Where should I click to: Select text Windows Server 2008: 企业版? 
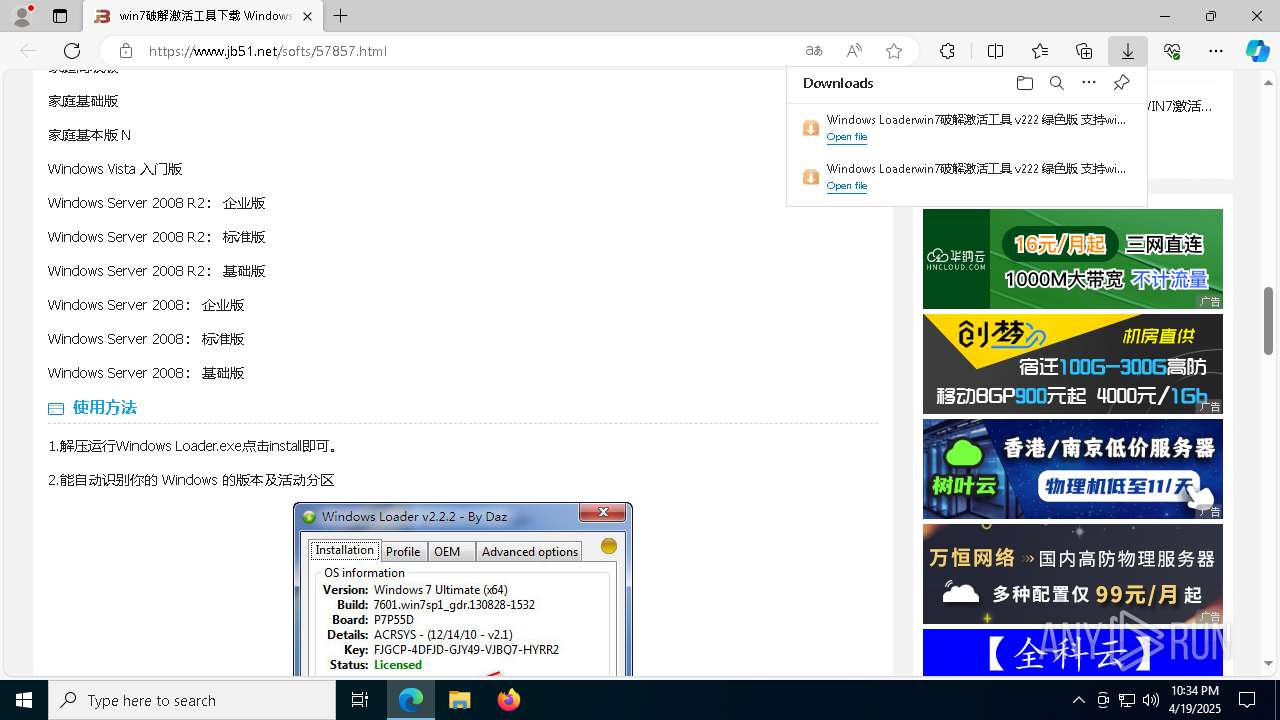coord(146,305)
